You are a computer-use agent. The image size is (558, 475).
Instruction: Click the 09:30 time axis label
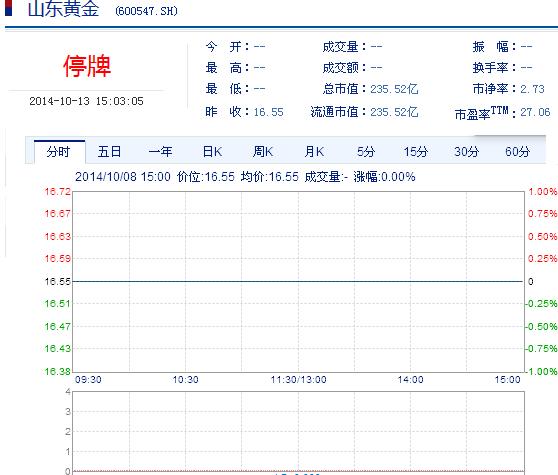(x=88, y=380)
